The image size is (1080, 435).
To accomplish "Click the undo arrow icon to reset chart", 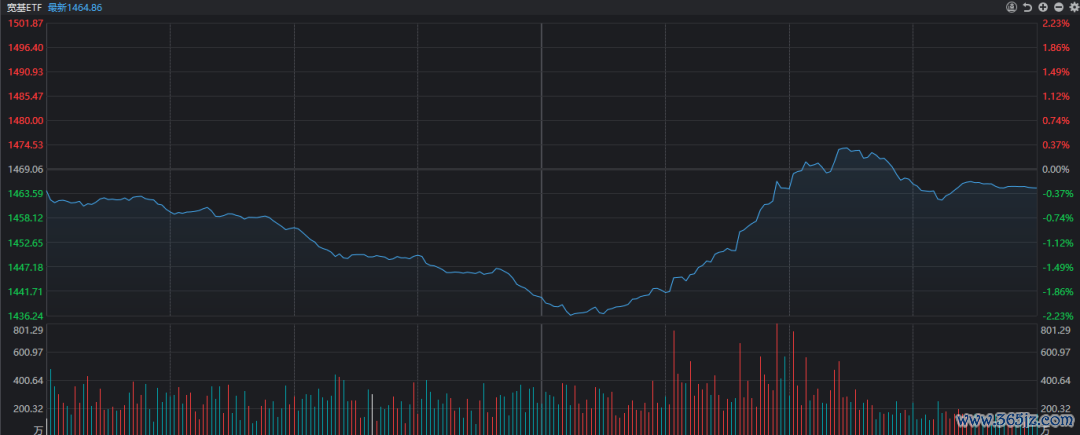I will coord(1028,7).
